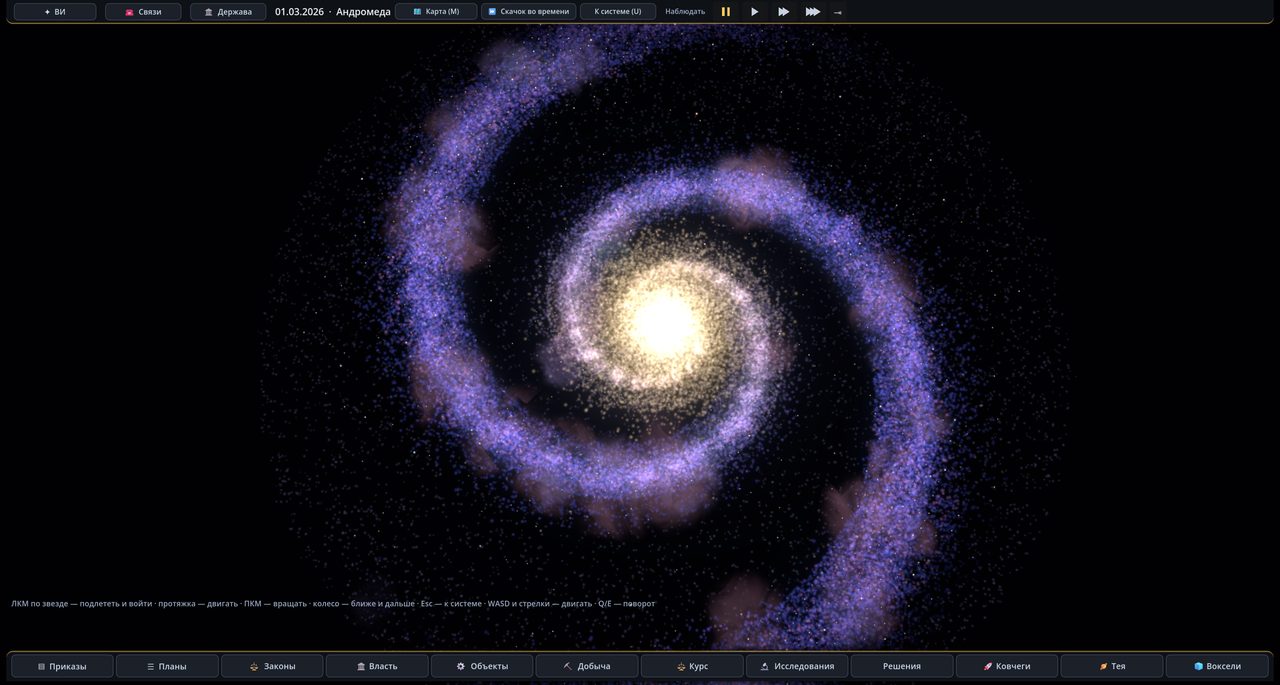Open the Решения tab
Viewport: 1280px width, 685px height.
pos(902,666)
